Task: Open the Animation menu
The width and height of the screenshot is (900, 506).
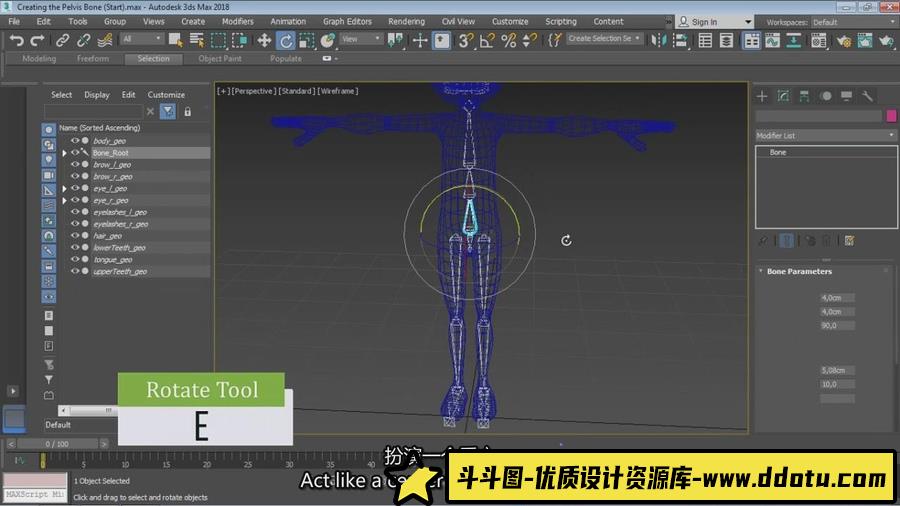Action: [288, 21]
